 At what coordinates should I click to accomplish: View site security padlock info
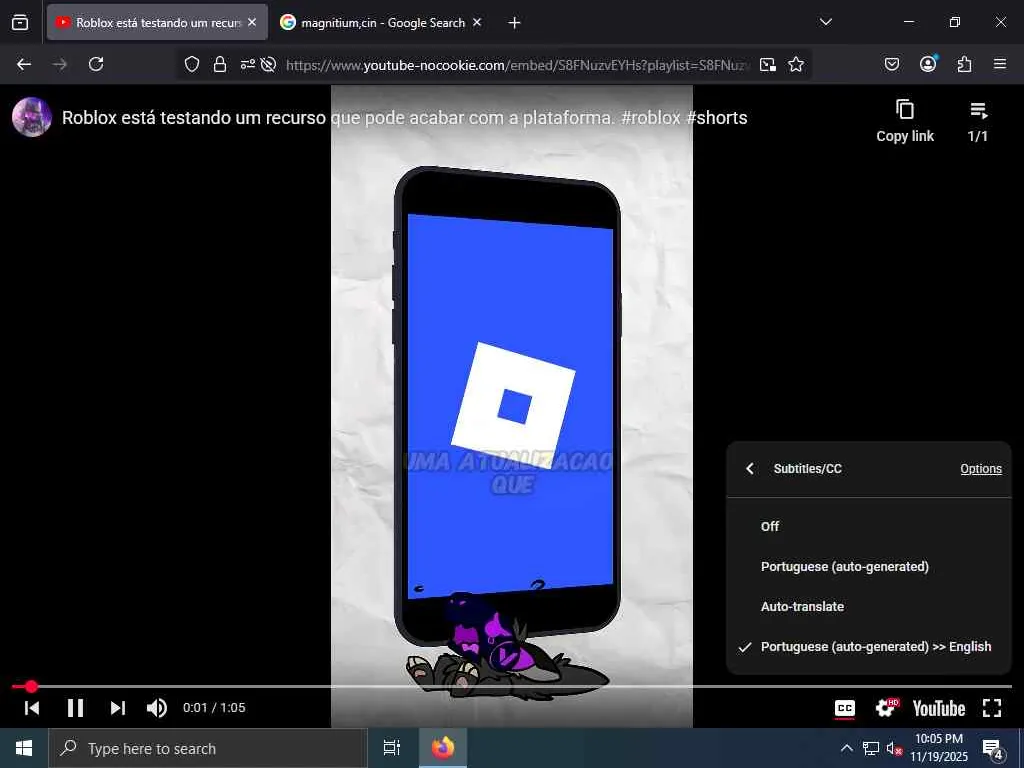pos(220,64)
